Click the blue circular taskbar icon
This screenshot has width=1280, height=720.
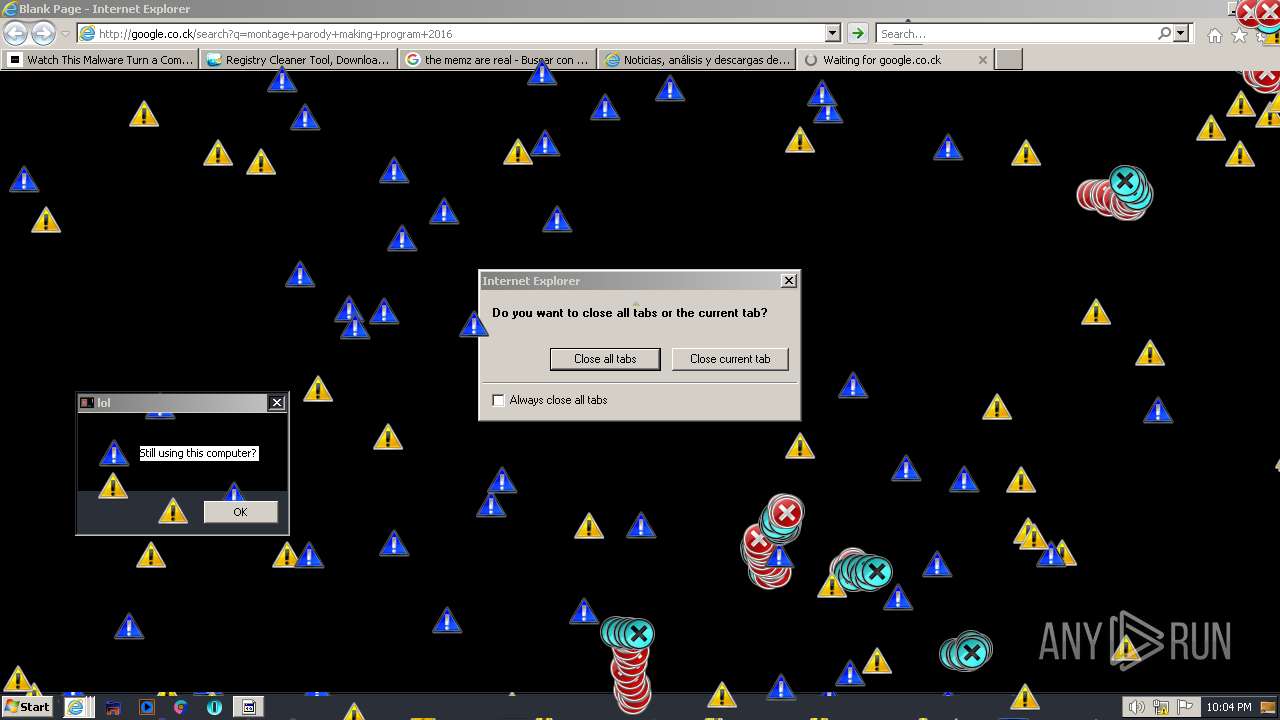tap(214, 707)
